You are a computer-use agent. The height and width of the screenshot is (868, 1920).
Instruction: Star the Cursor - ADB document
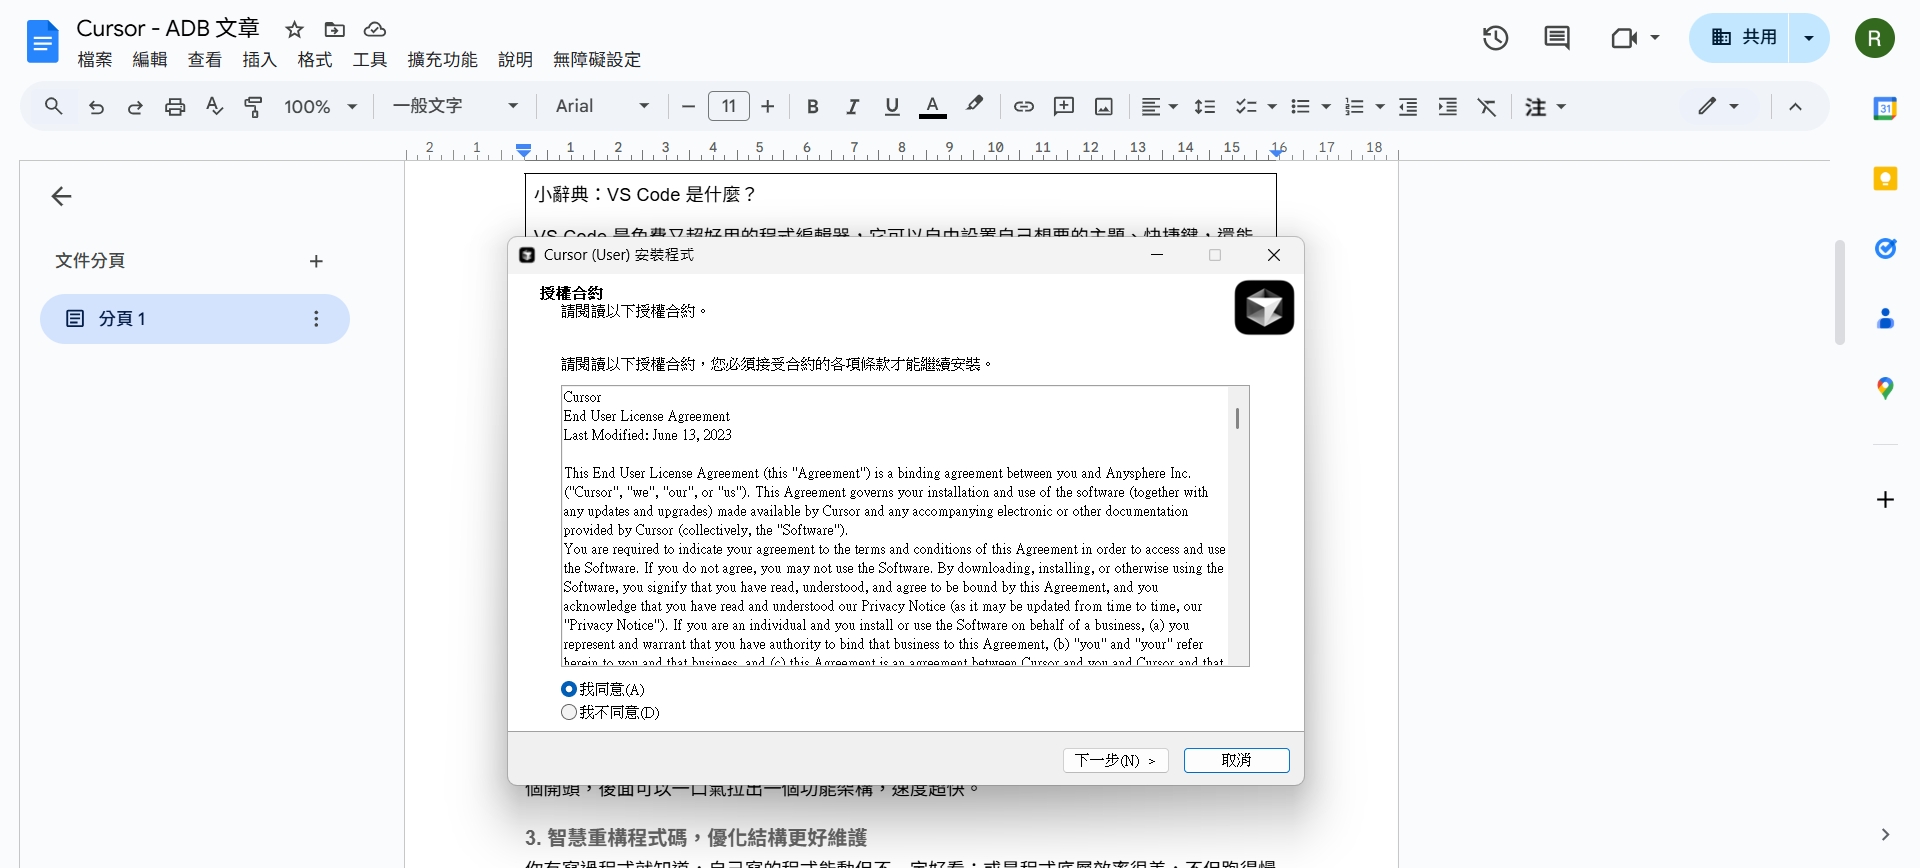click(294, 30)
